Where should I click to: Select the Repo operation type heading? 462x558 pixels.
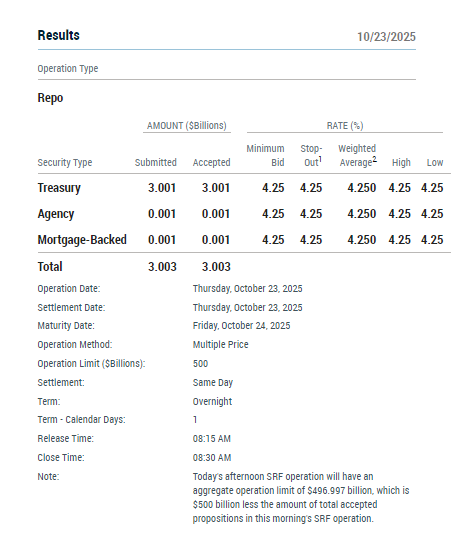coord(50,98)
